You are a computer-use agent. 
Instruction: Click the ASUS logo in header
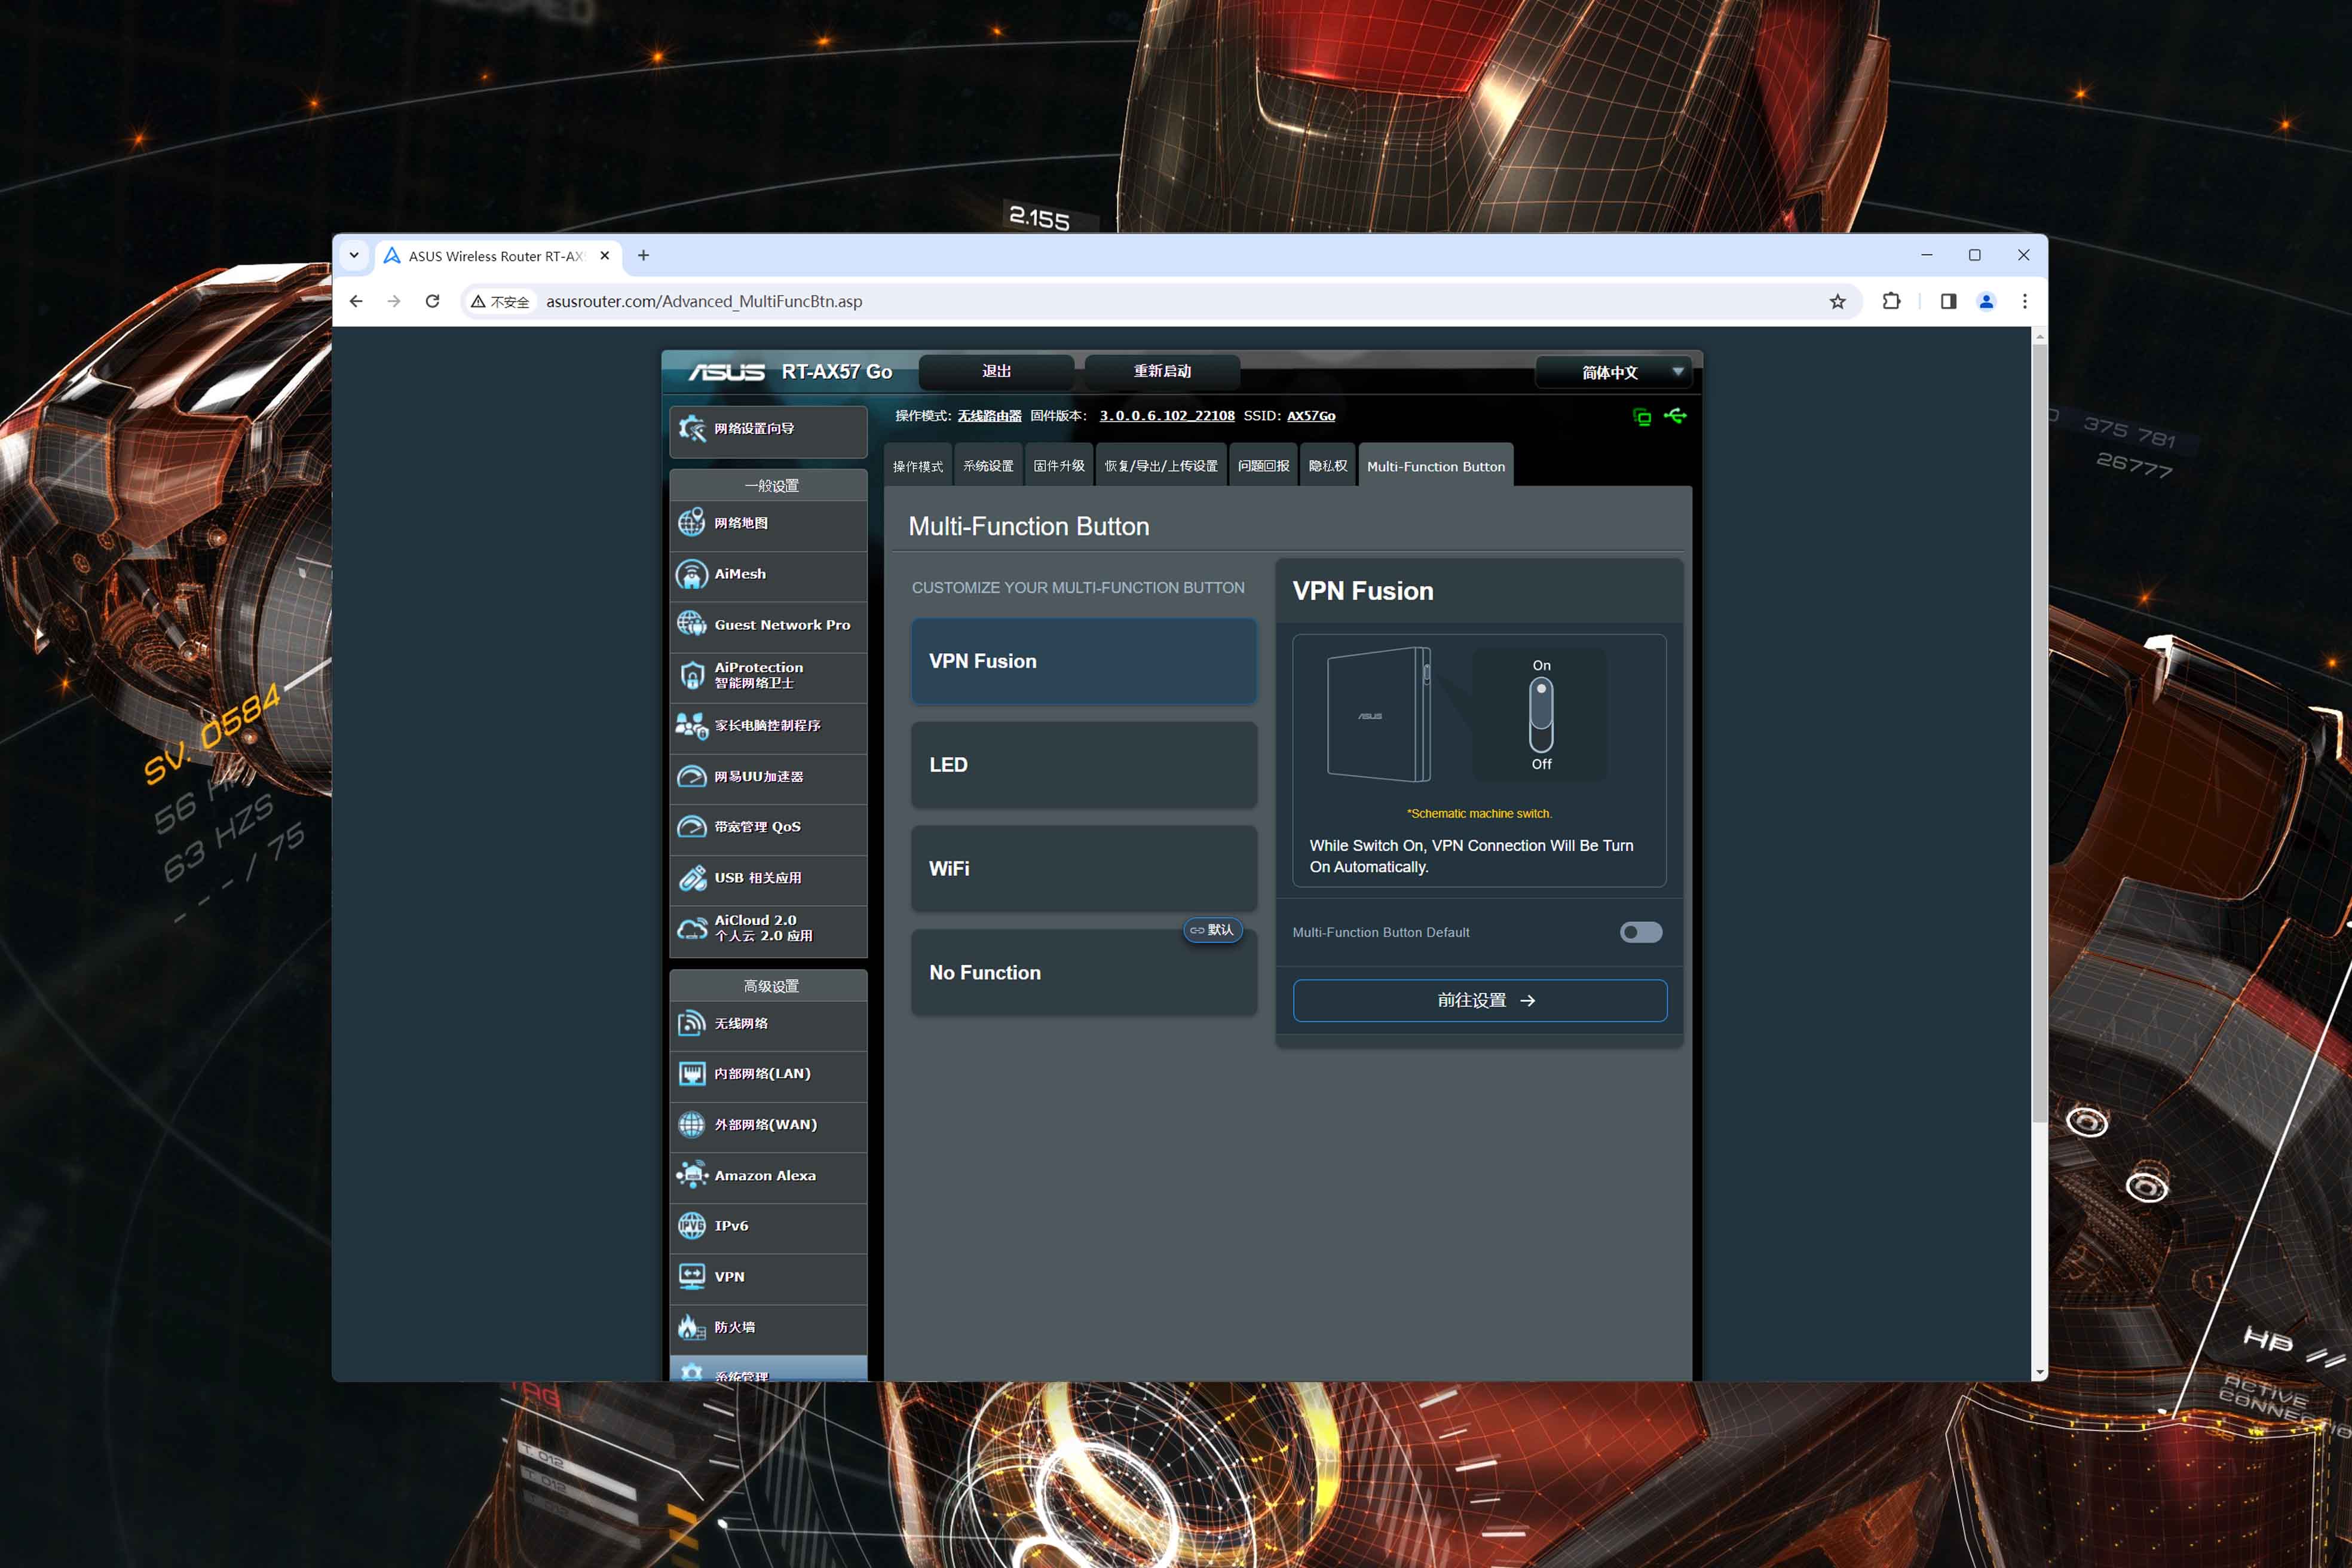click(727, 372)
